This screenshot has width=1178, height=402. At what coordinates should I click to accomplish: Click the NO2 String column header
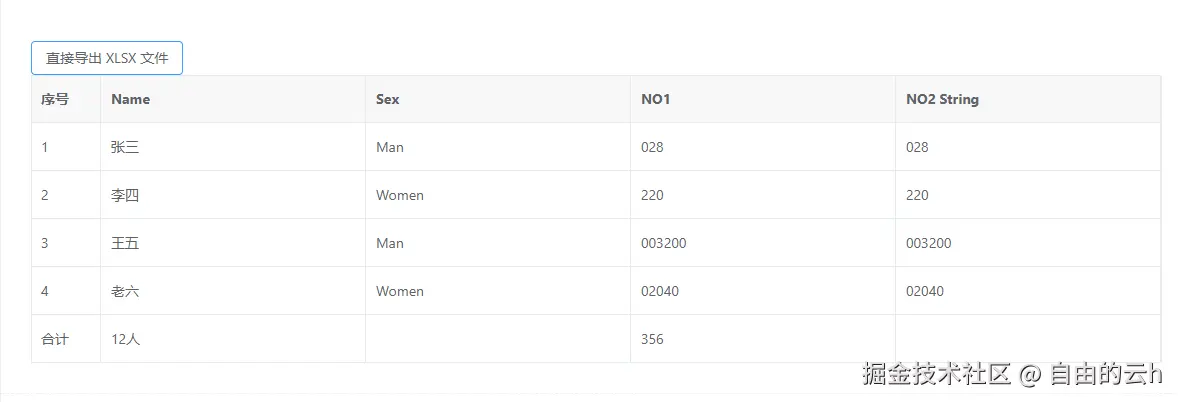942,99
